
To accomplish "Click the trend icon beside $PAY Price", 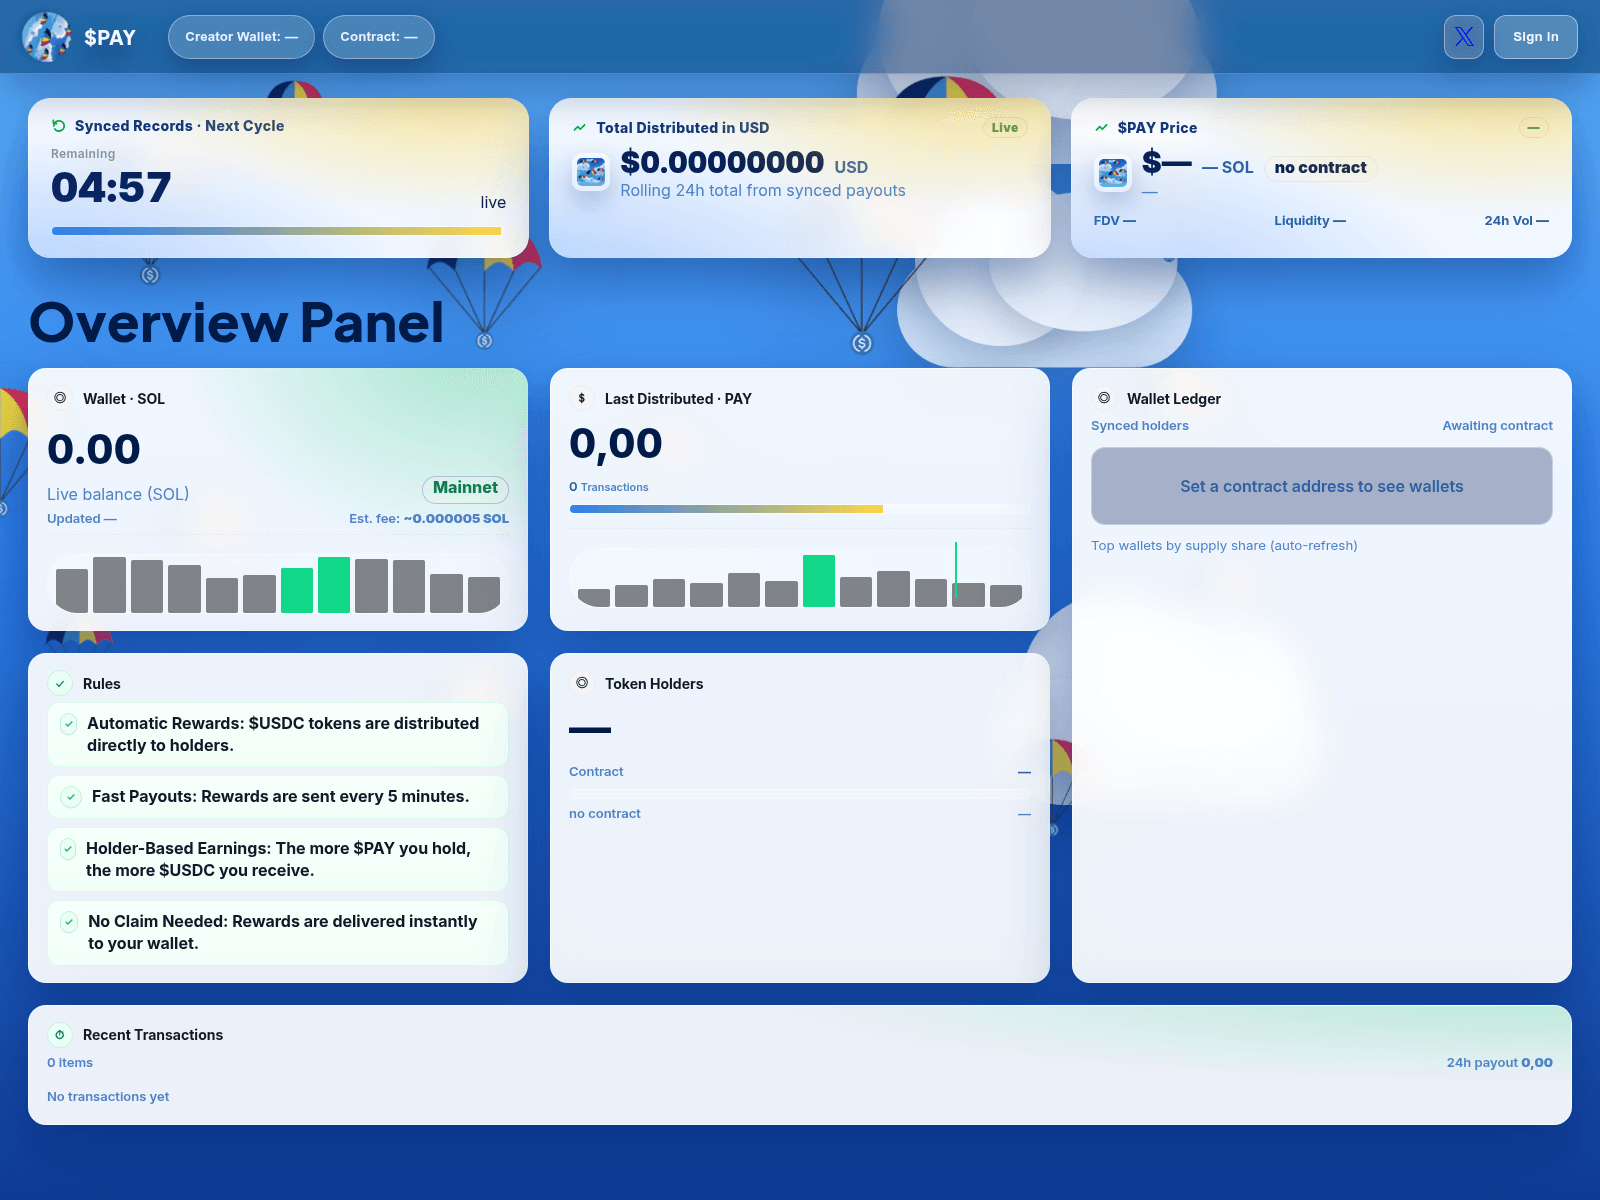I will (1101, 128).
